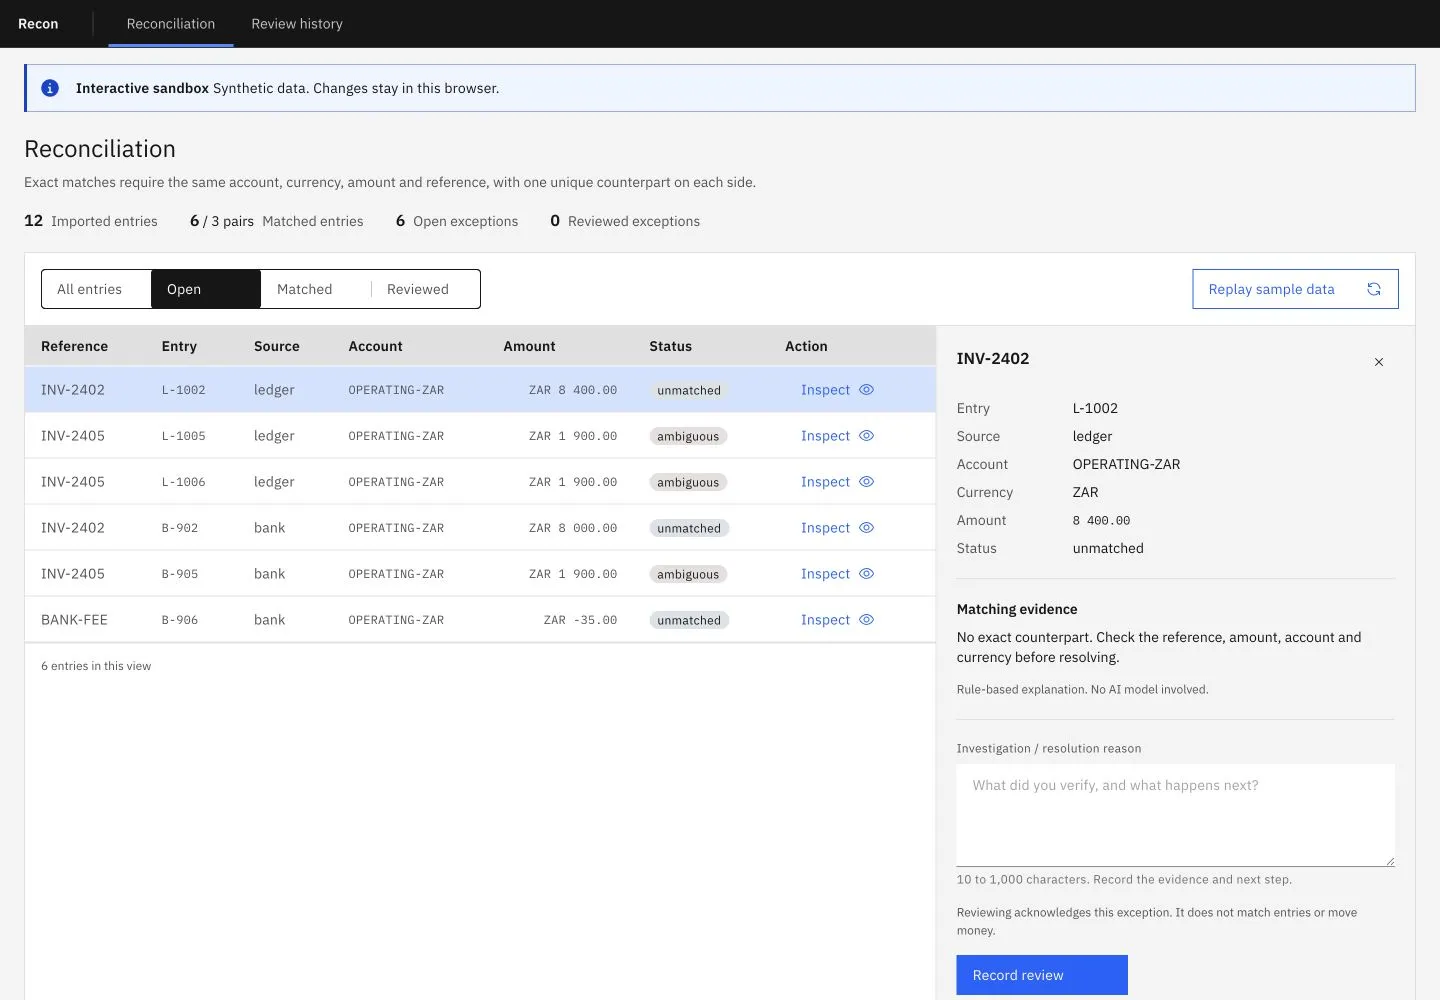The width and height of the screenshot is (1440, 1000).
Task: Inspect entry L-1005
Action: [x=837, y=436]
